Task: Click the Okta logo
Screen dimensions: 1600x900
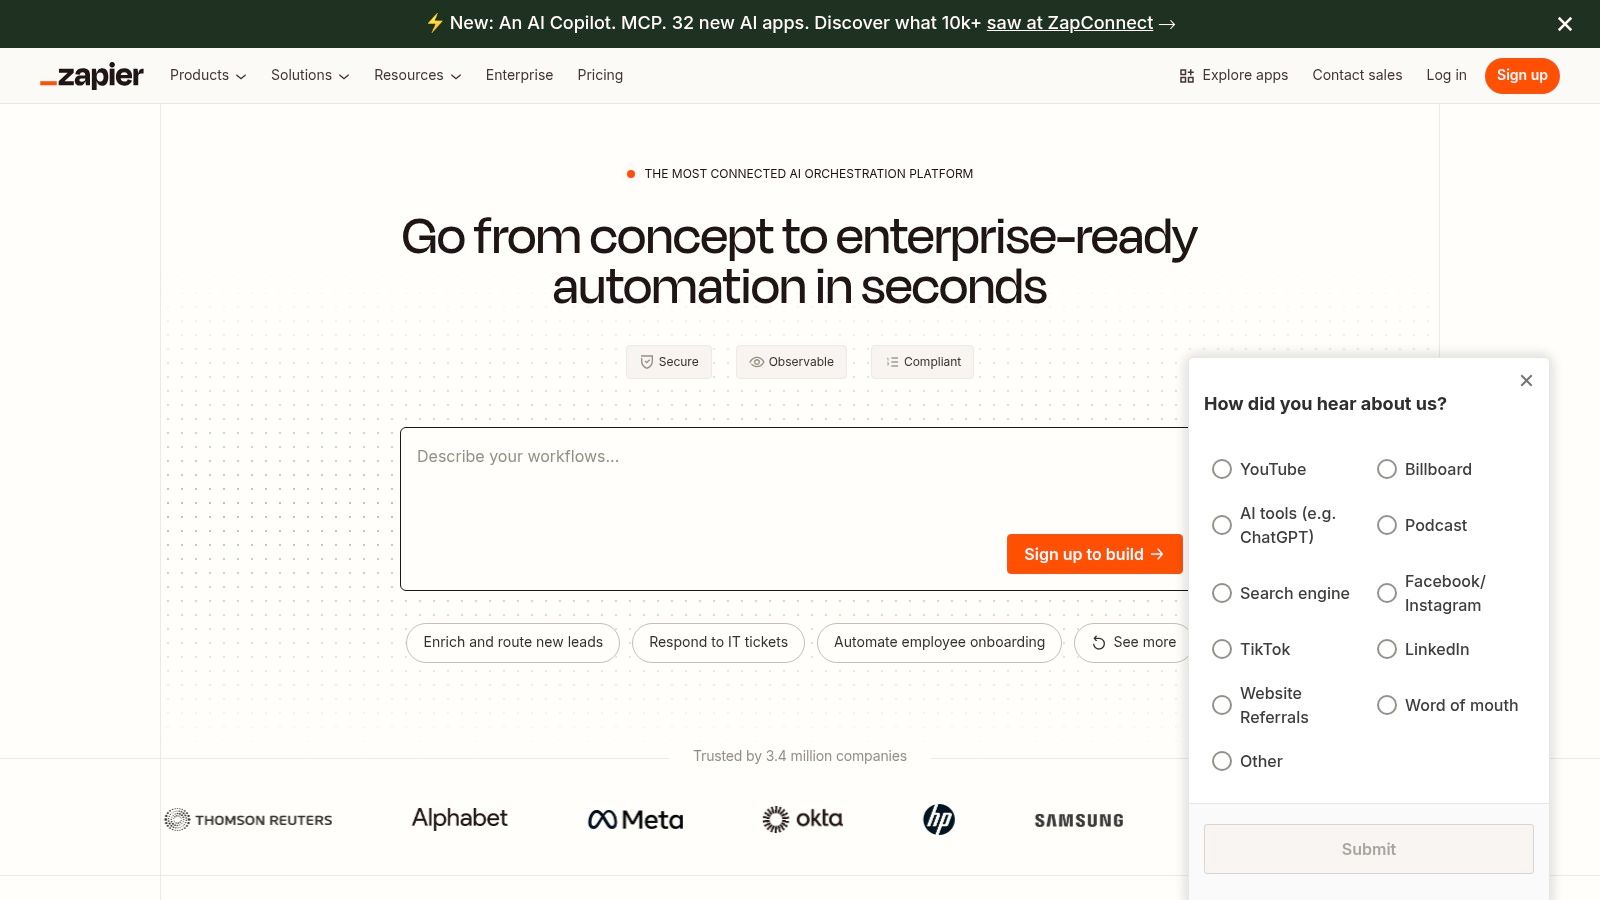Action: pos(803,819)
